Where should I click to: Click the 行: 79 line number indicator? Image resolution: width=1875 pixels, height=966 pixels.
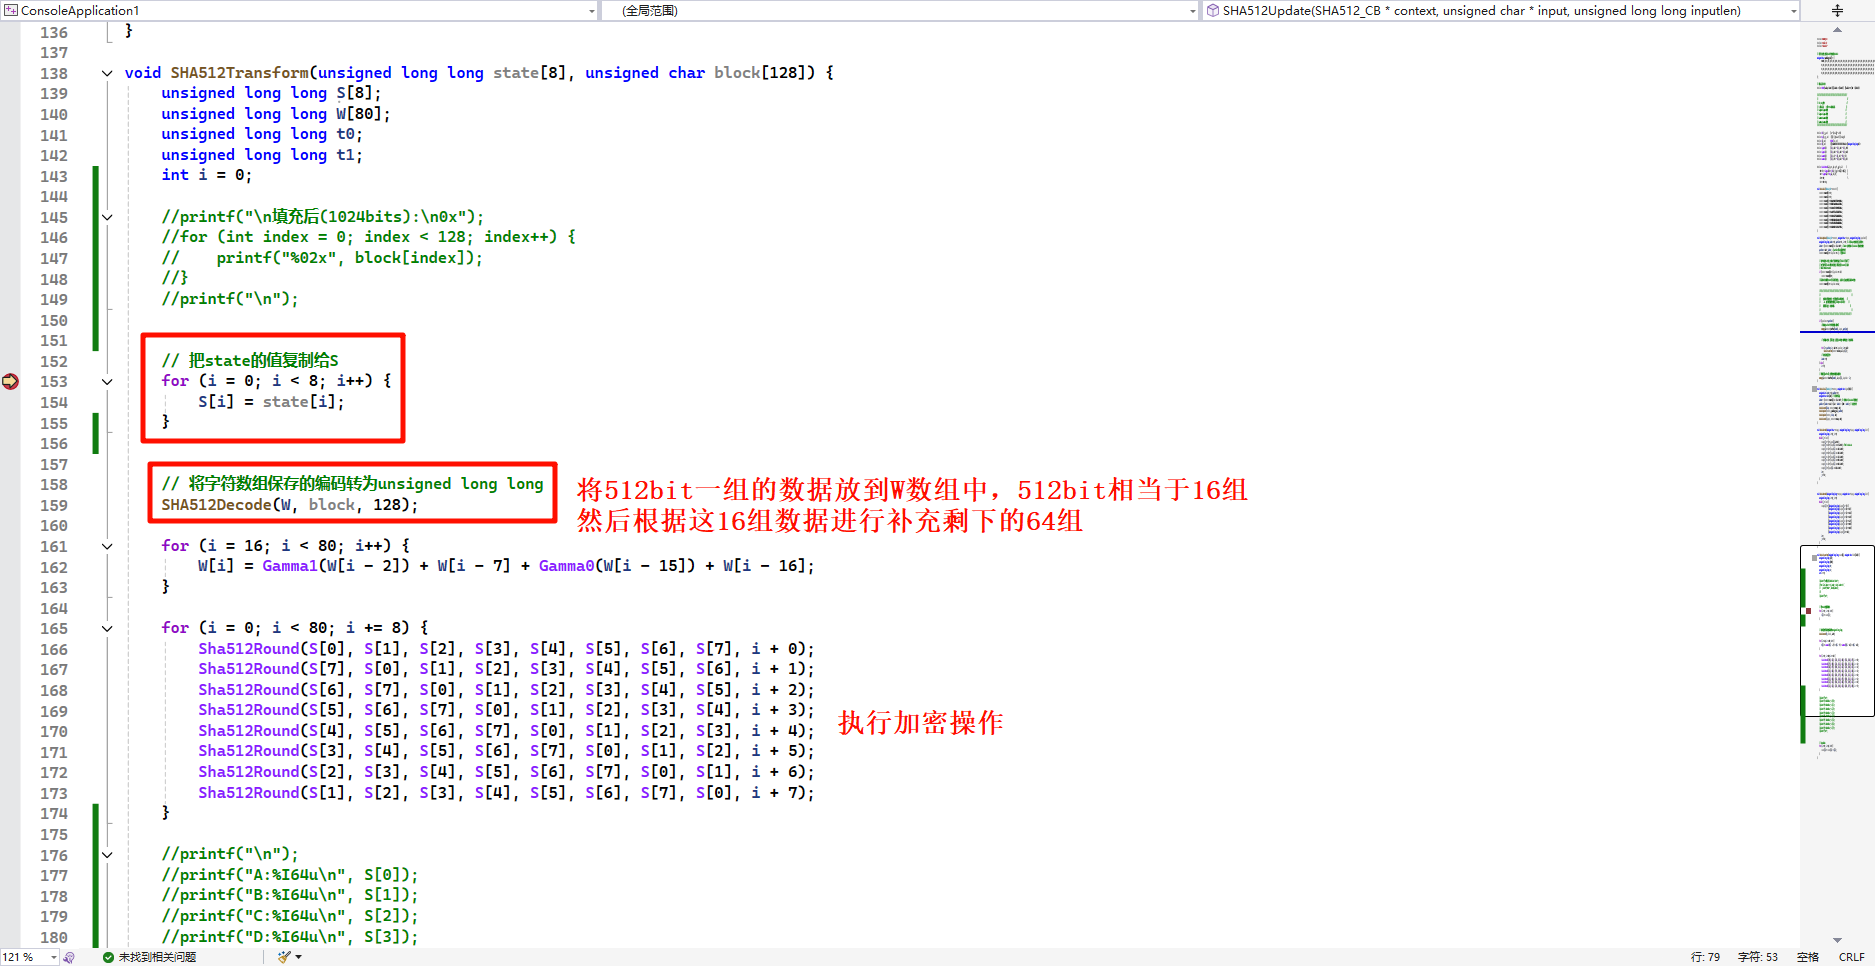click(x=1705, y=957)
